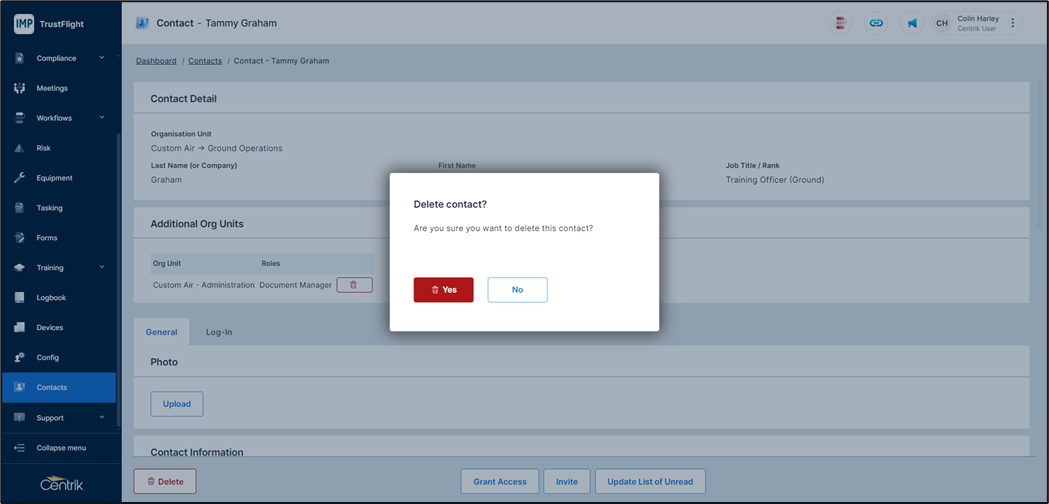Click the contact page icon beside title
1049x504 pixels.
click(x=142, y=23)
